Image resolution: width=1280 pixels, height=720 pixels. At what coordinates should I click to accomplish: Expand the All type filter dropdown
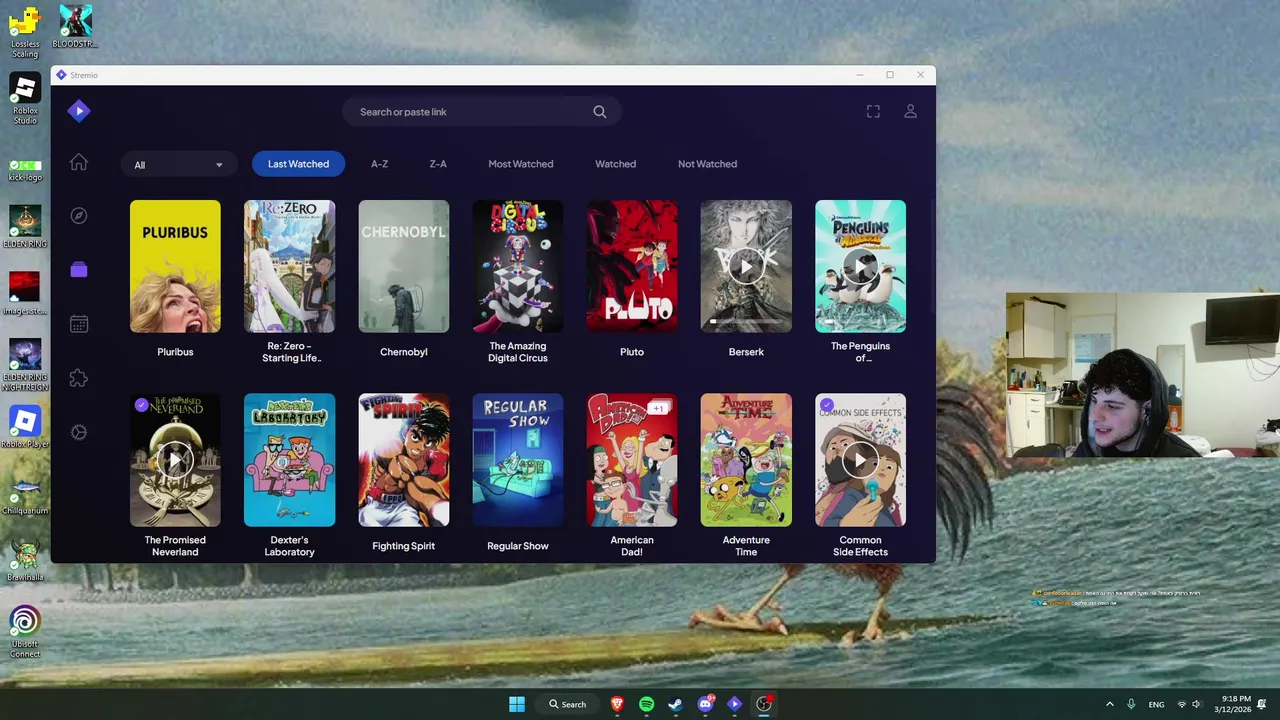click(179, 164)
